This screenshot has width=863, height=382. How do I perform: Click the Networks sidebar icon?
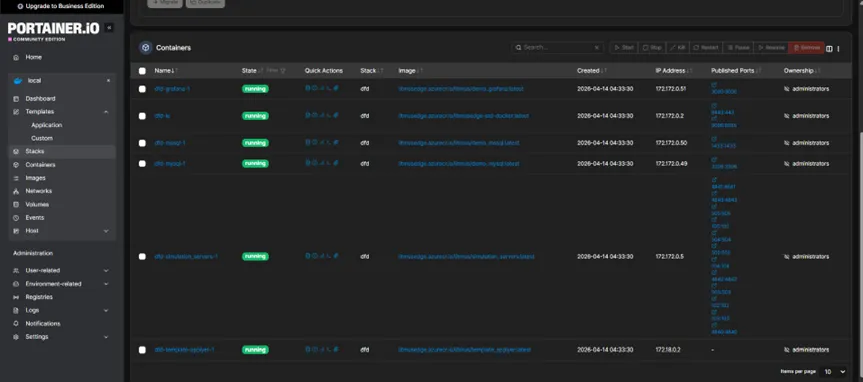point(16,191)
